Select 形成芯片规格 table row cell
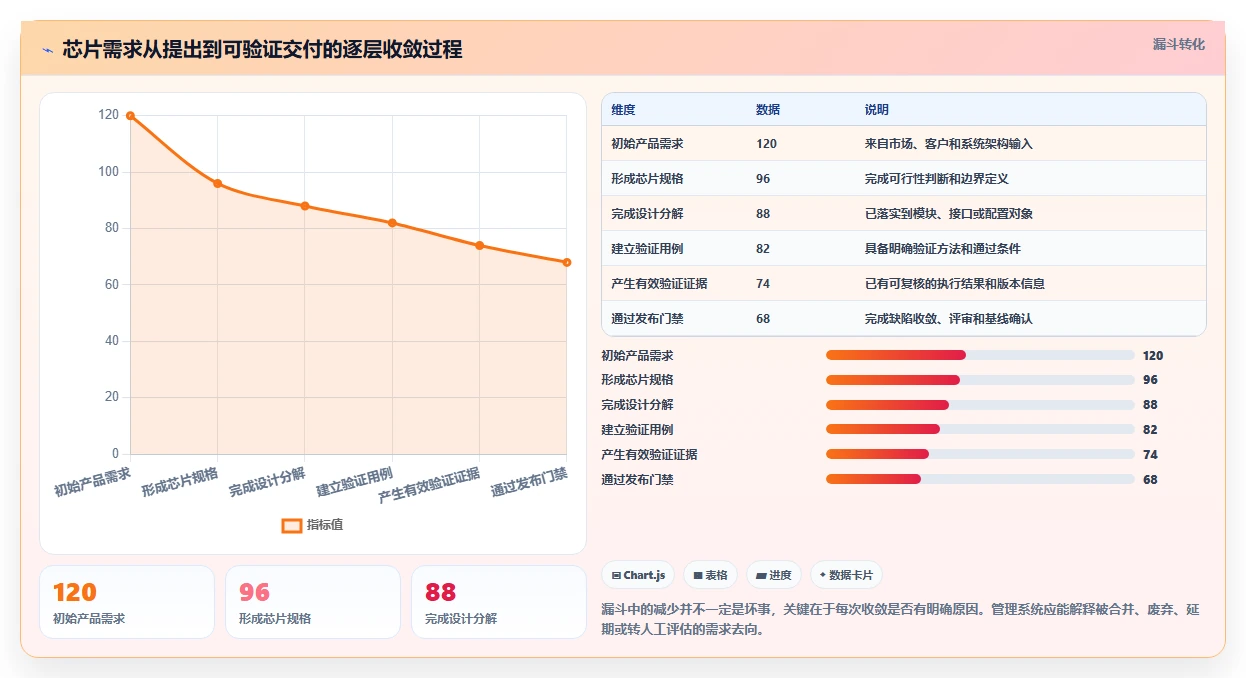Screen dimensions: 1246x678 click(x=647, y=179)
